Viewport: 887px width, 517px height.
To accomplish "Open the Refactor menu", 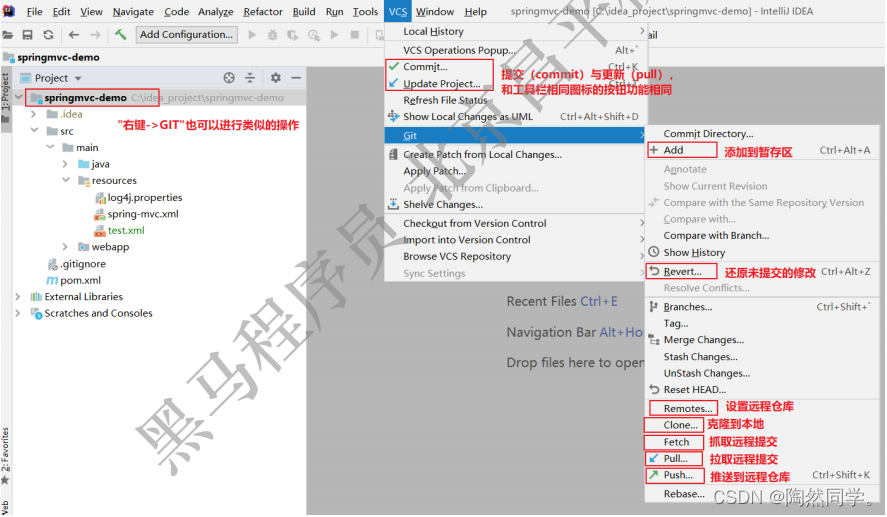I will coord(262,11).
